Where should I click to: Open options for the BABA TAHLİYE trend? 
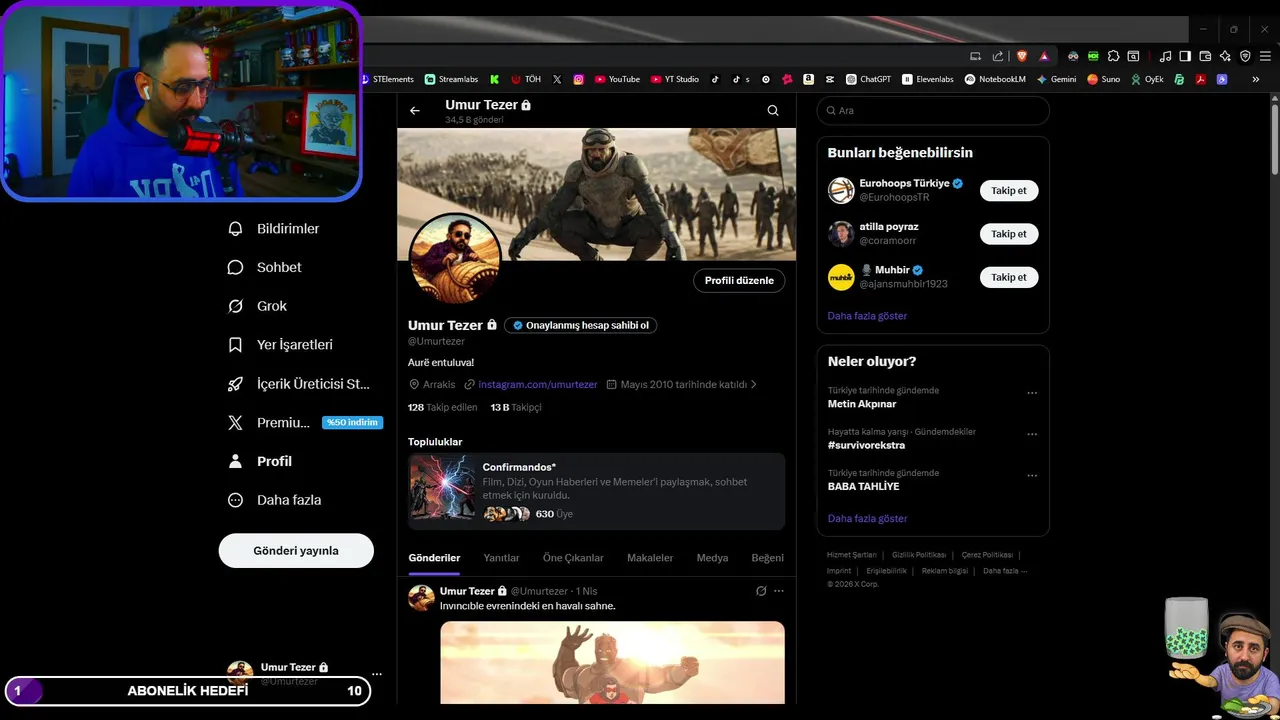[1032, 475]
